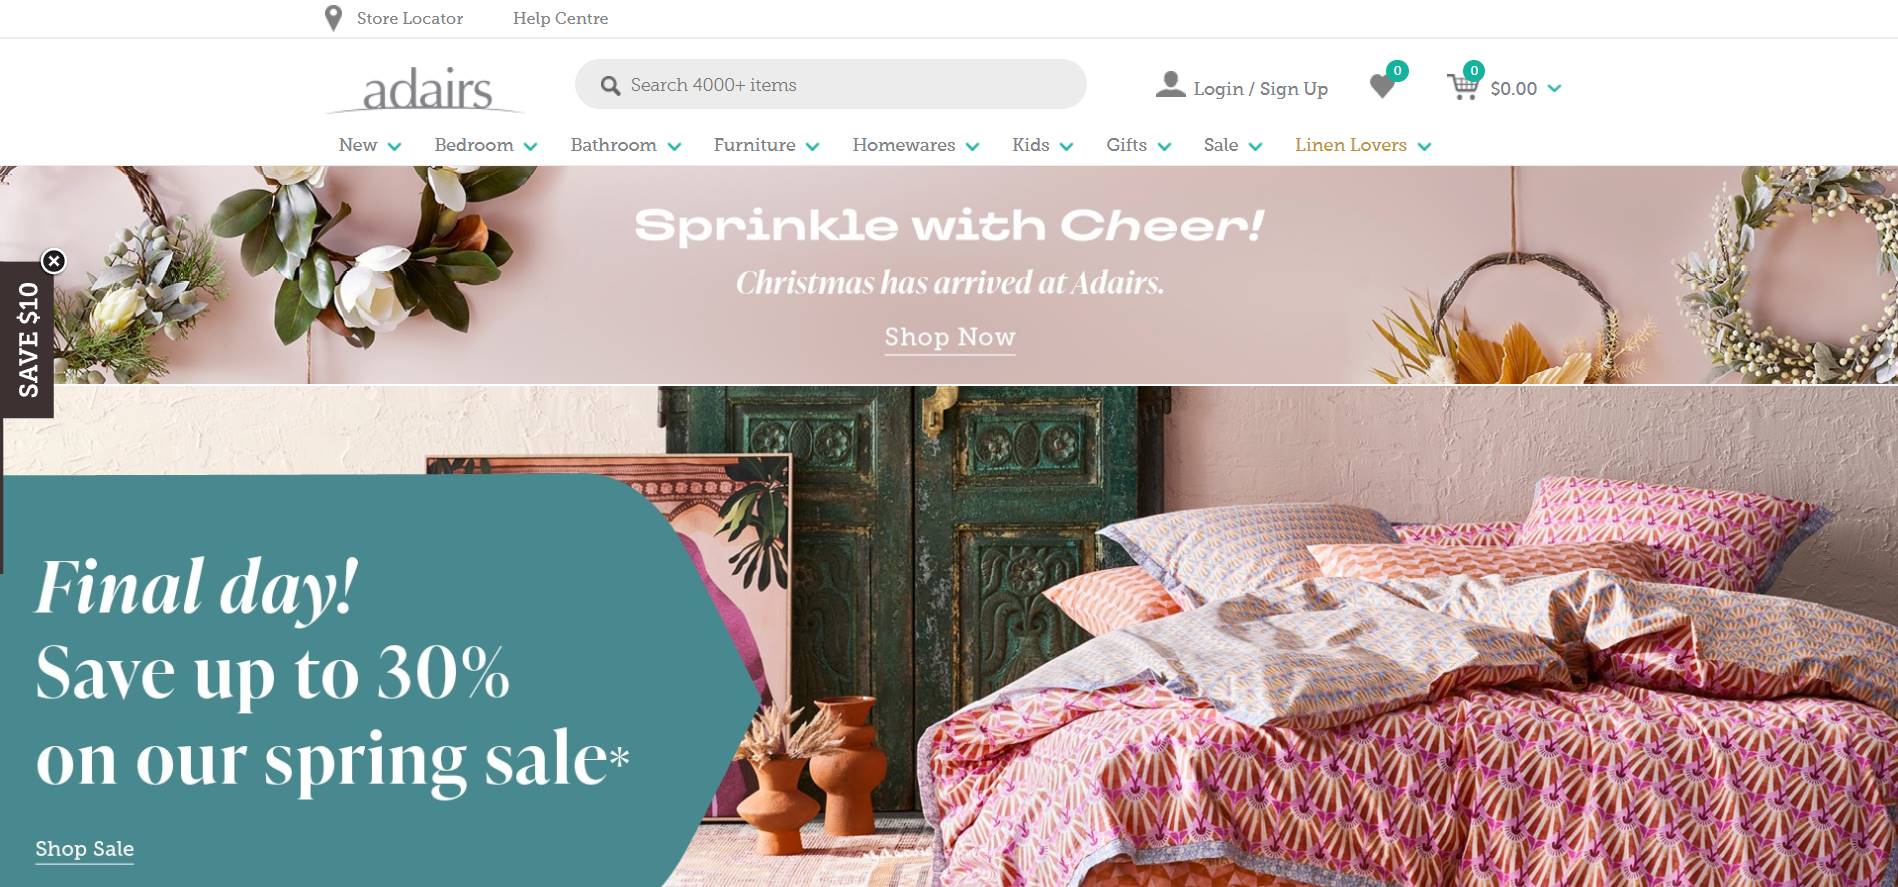
Task: Open the Kids menu
Action: (1030, 145)
